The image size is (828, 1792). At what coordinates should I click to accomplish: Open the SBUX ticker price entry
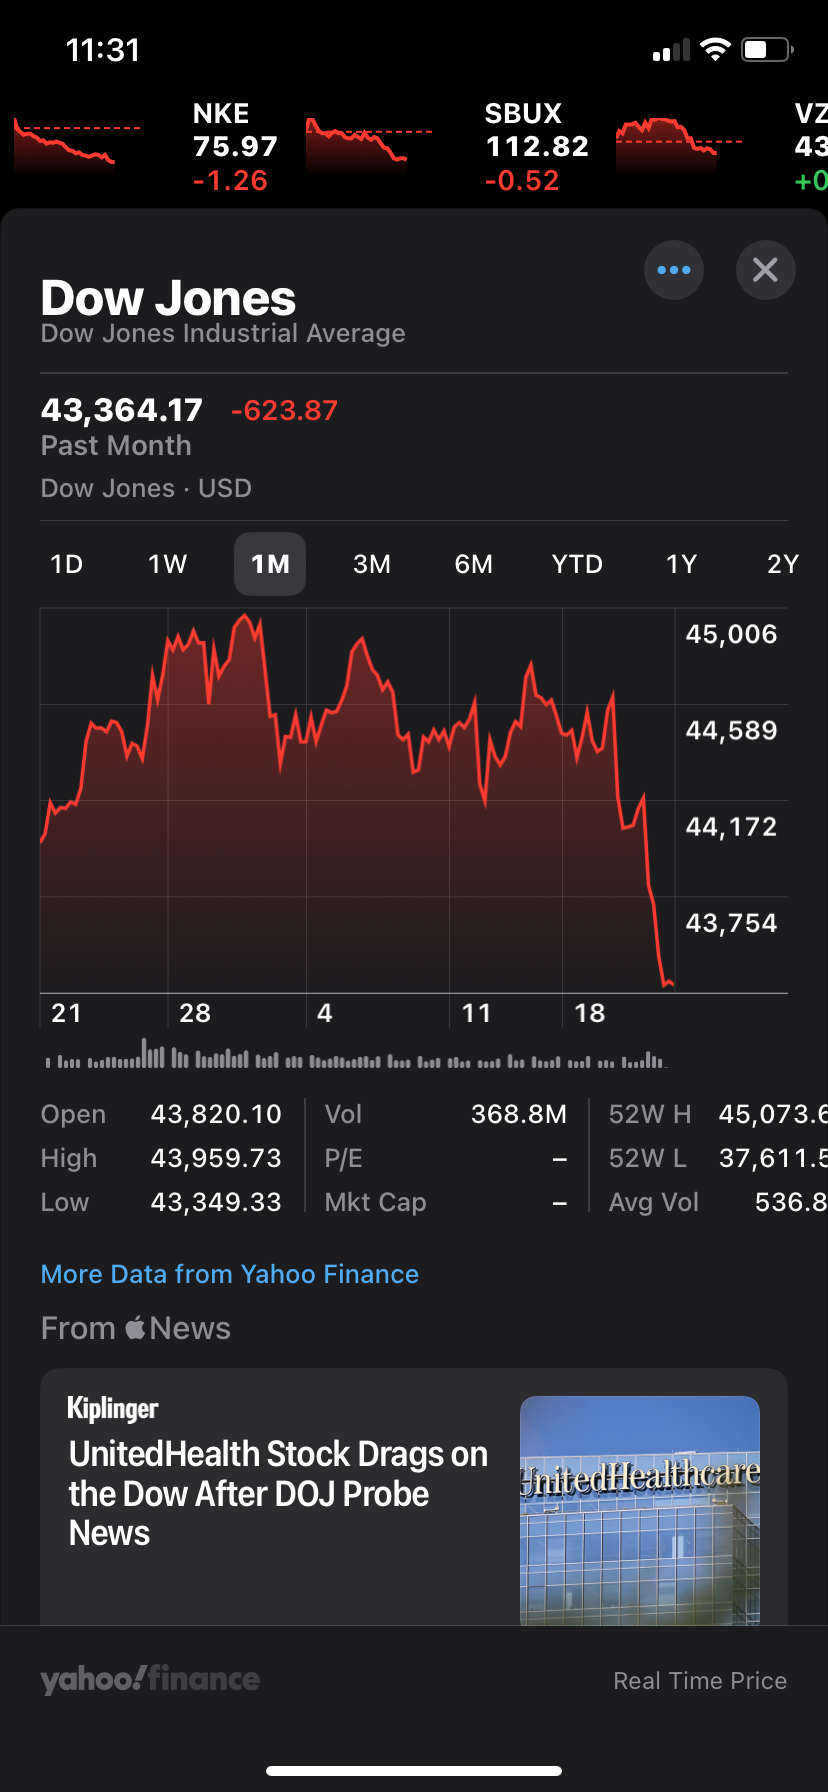coord(536,146)
